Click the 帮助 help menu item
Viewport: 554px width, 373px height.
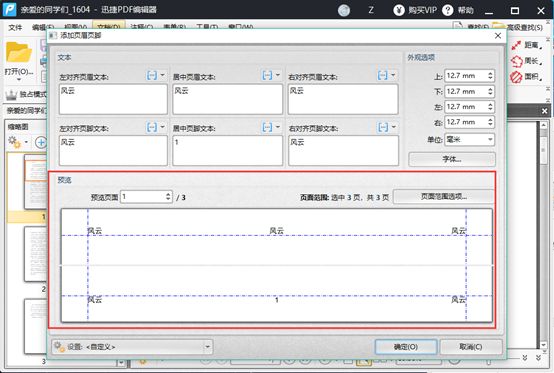pos(465,10)
